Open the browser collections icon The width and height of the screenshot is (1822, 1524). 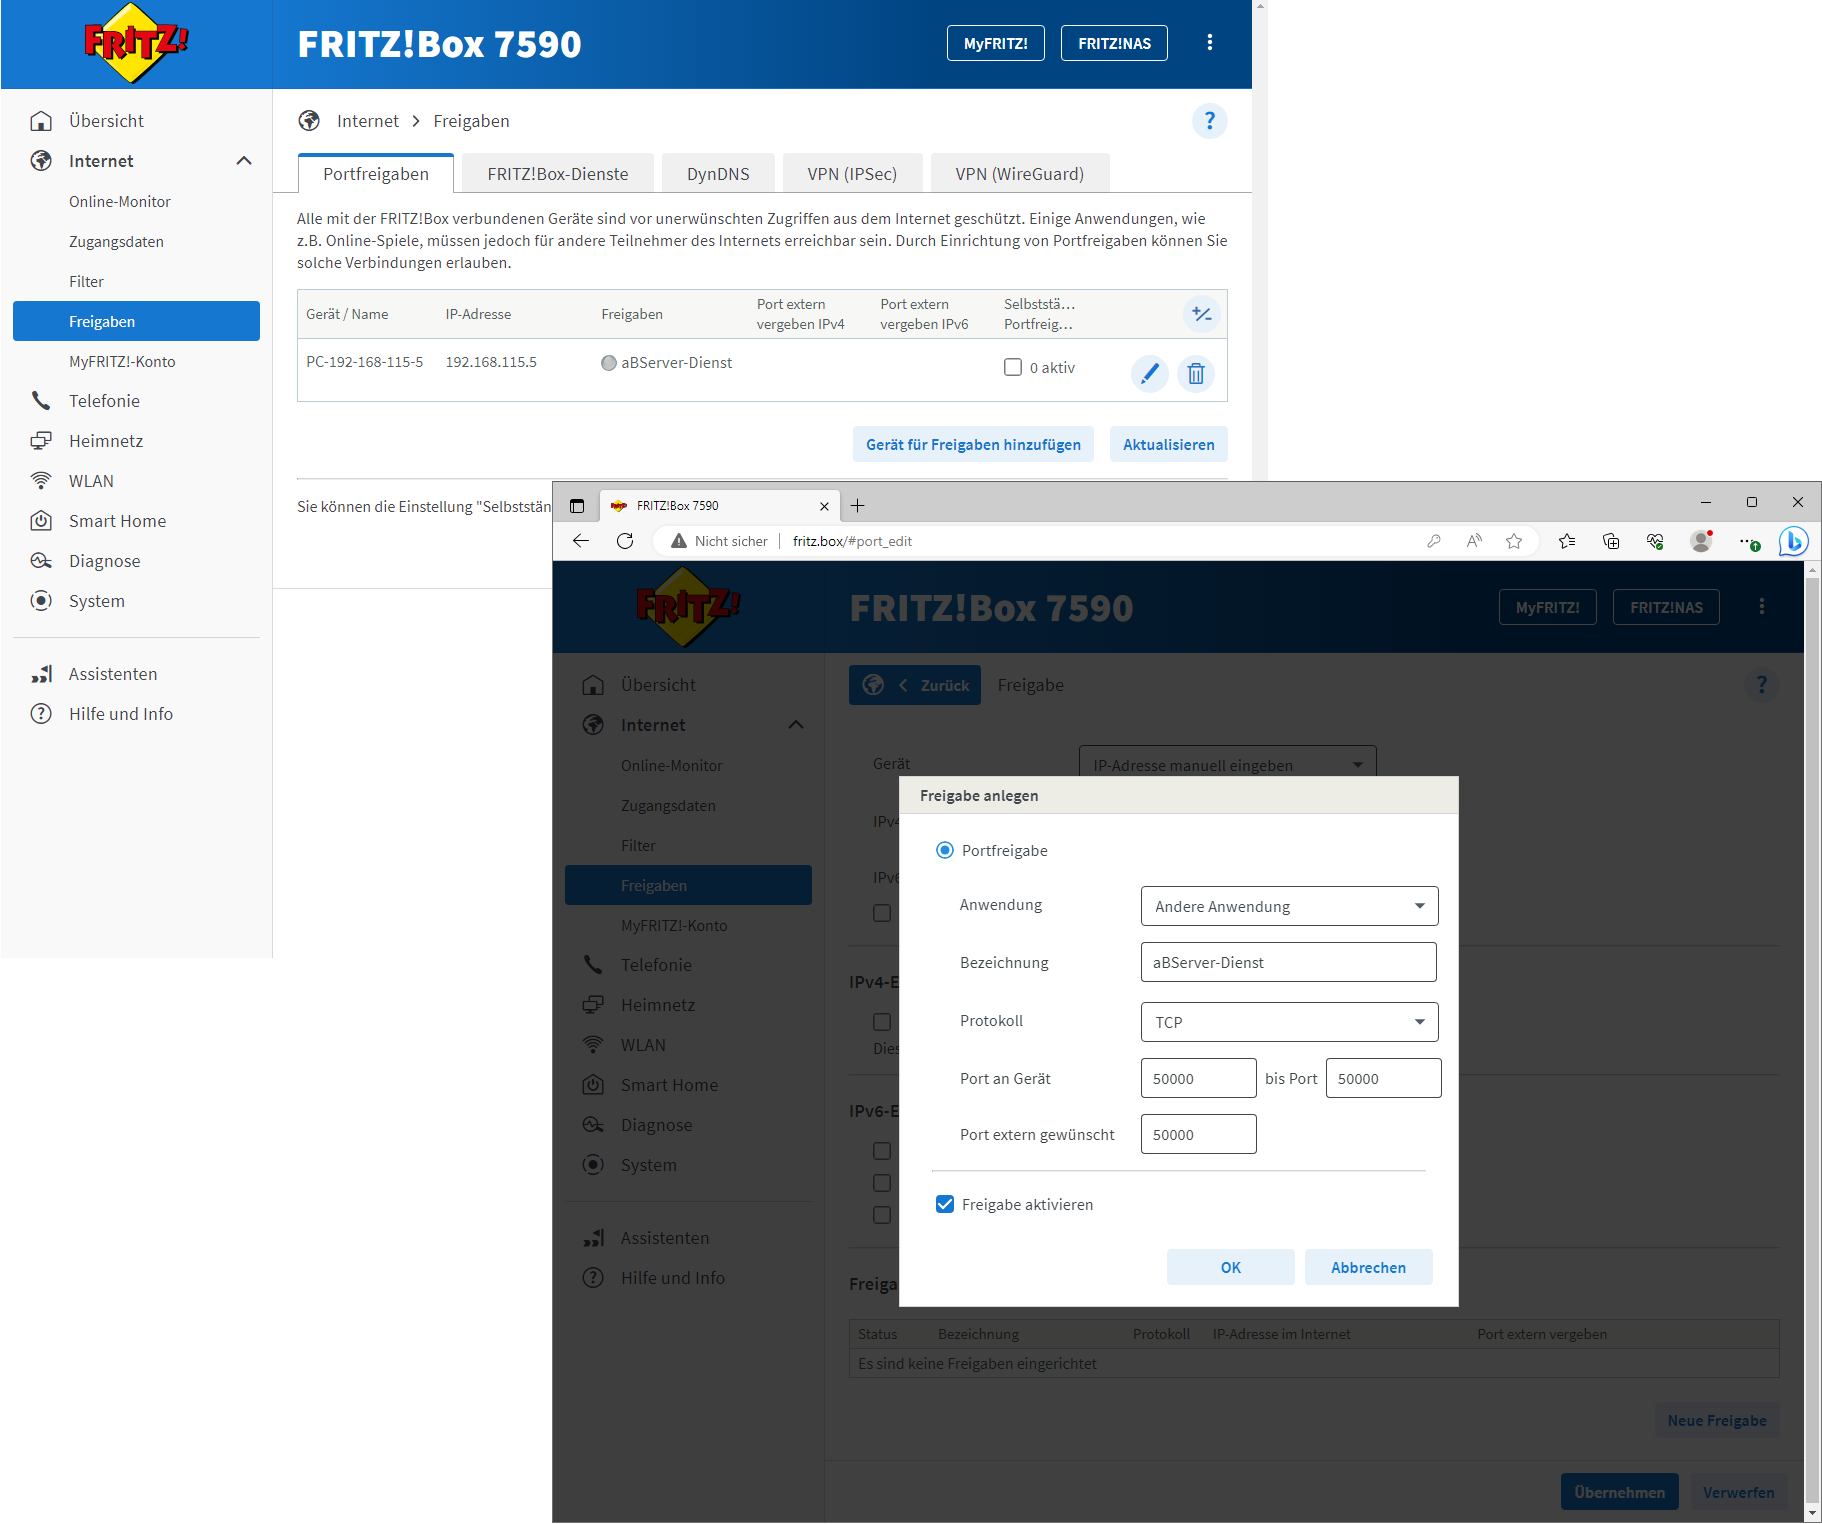click(x=1611, y=541)
